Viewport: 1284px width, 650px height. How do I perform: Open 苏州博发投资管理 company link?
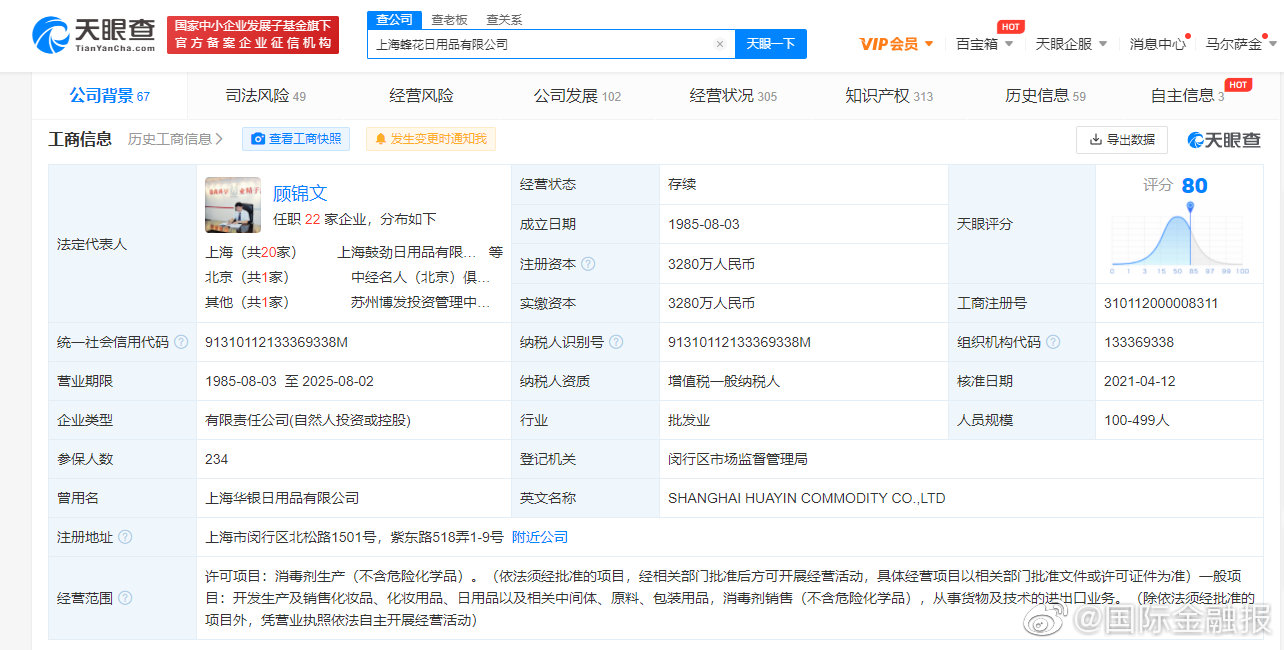[420, 302]
